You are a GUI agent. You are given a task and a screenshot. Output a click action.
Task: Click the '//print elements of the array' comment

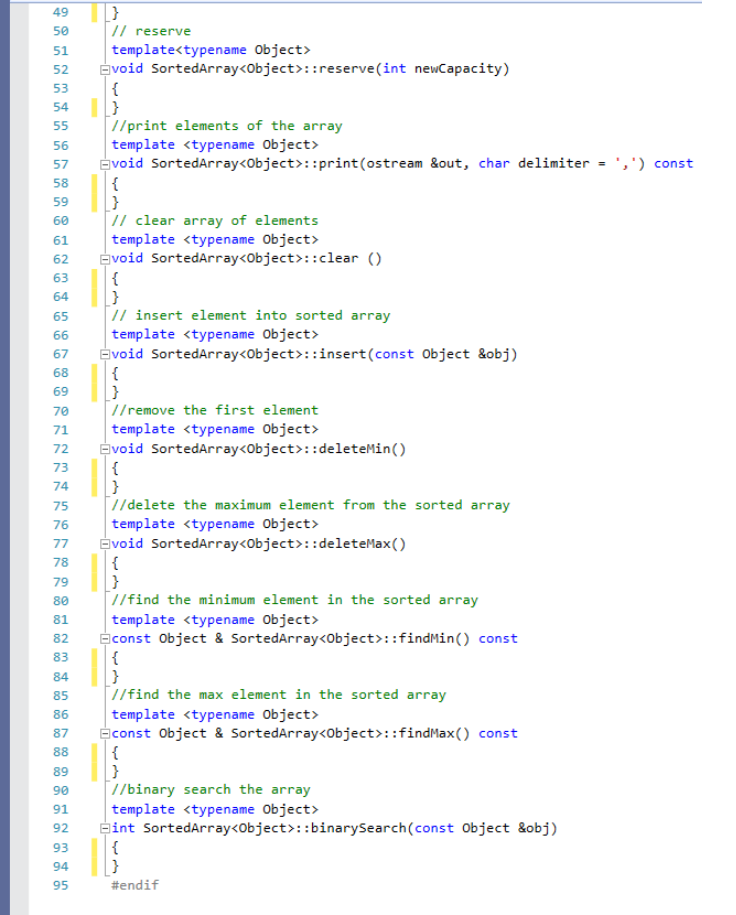point(227,126)
